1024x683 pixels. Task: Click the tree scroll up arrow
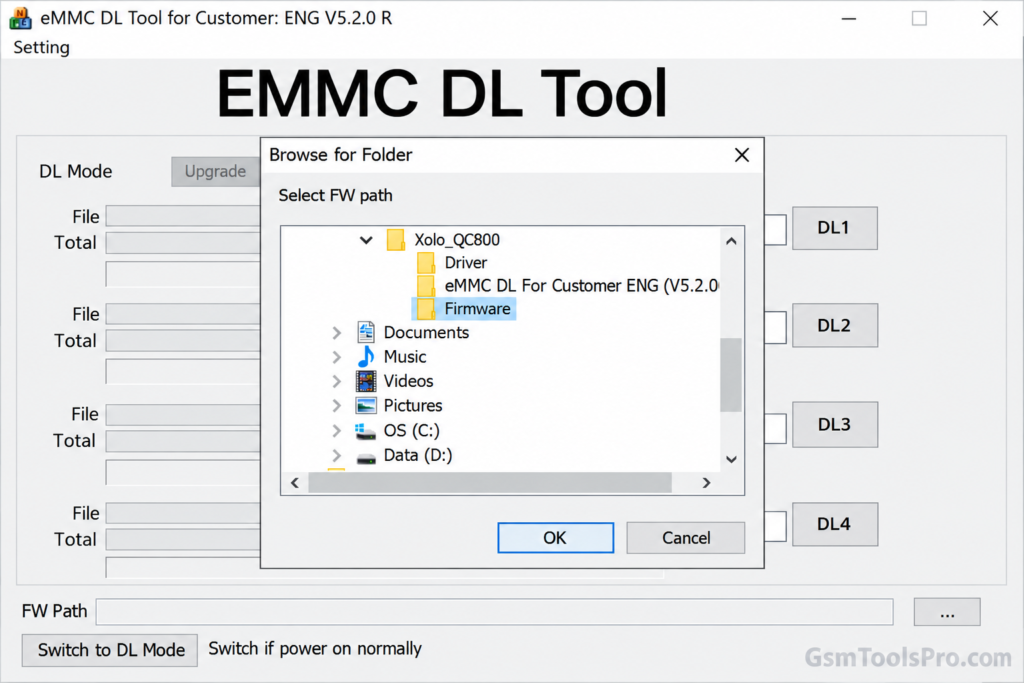731,241
